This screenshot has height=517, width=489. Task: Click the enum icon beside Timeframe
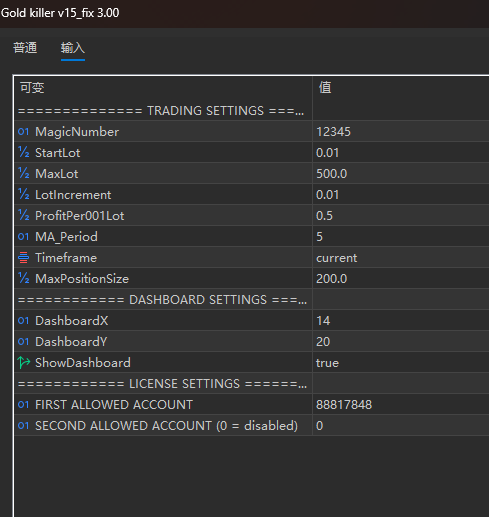(24, 258)
